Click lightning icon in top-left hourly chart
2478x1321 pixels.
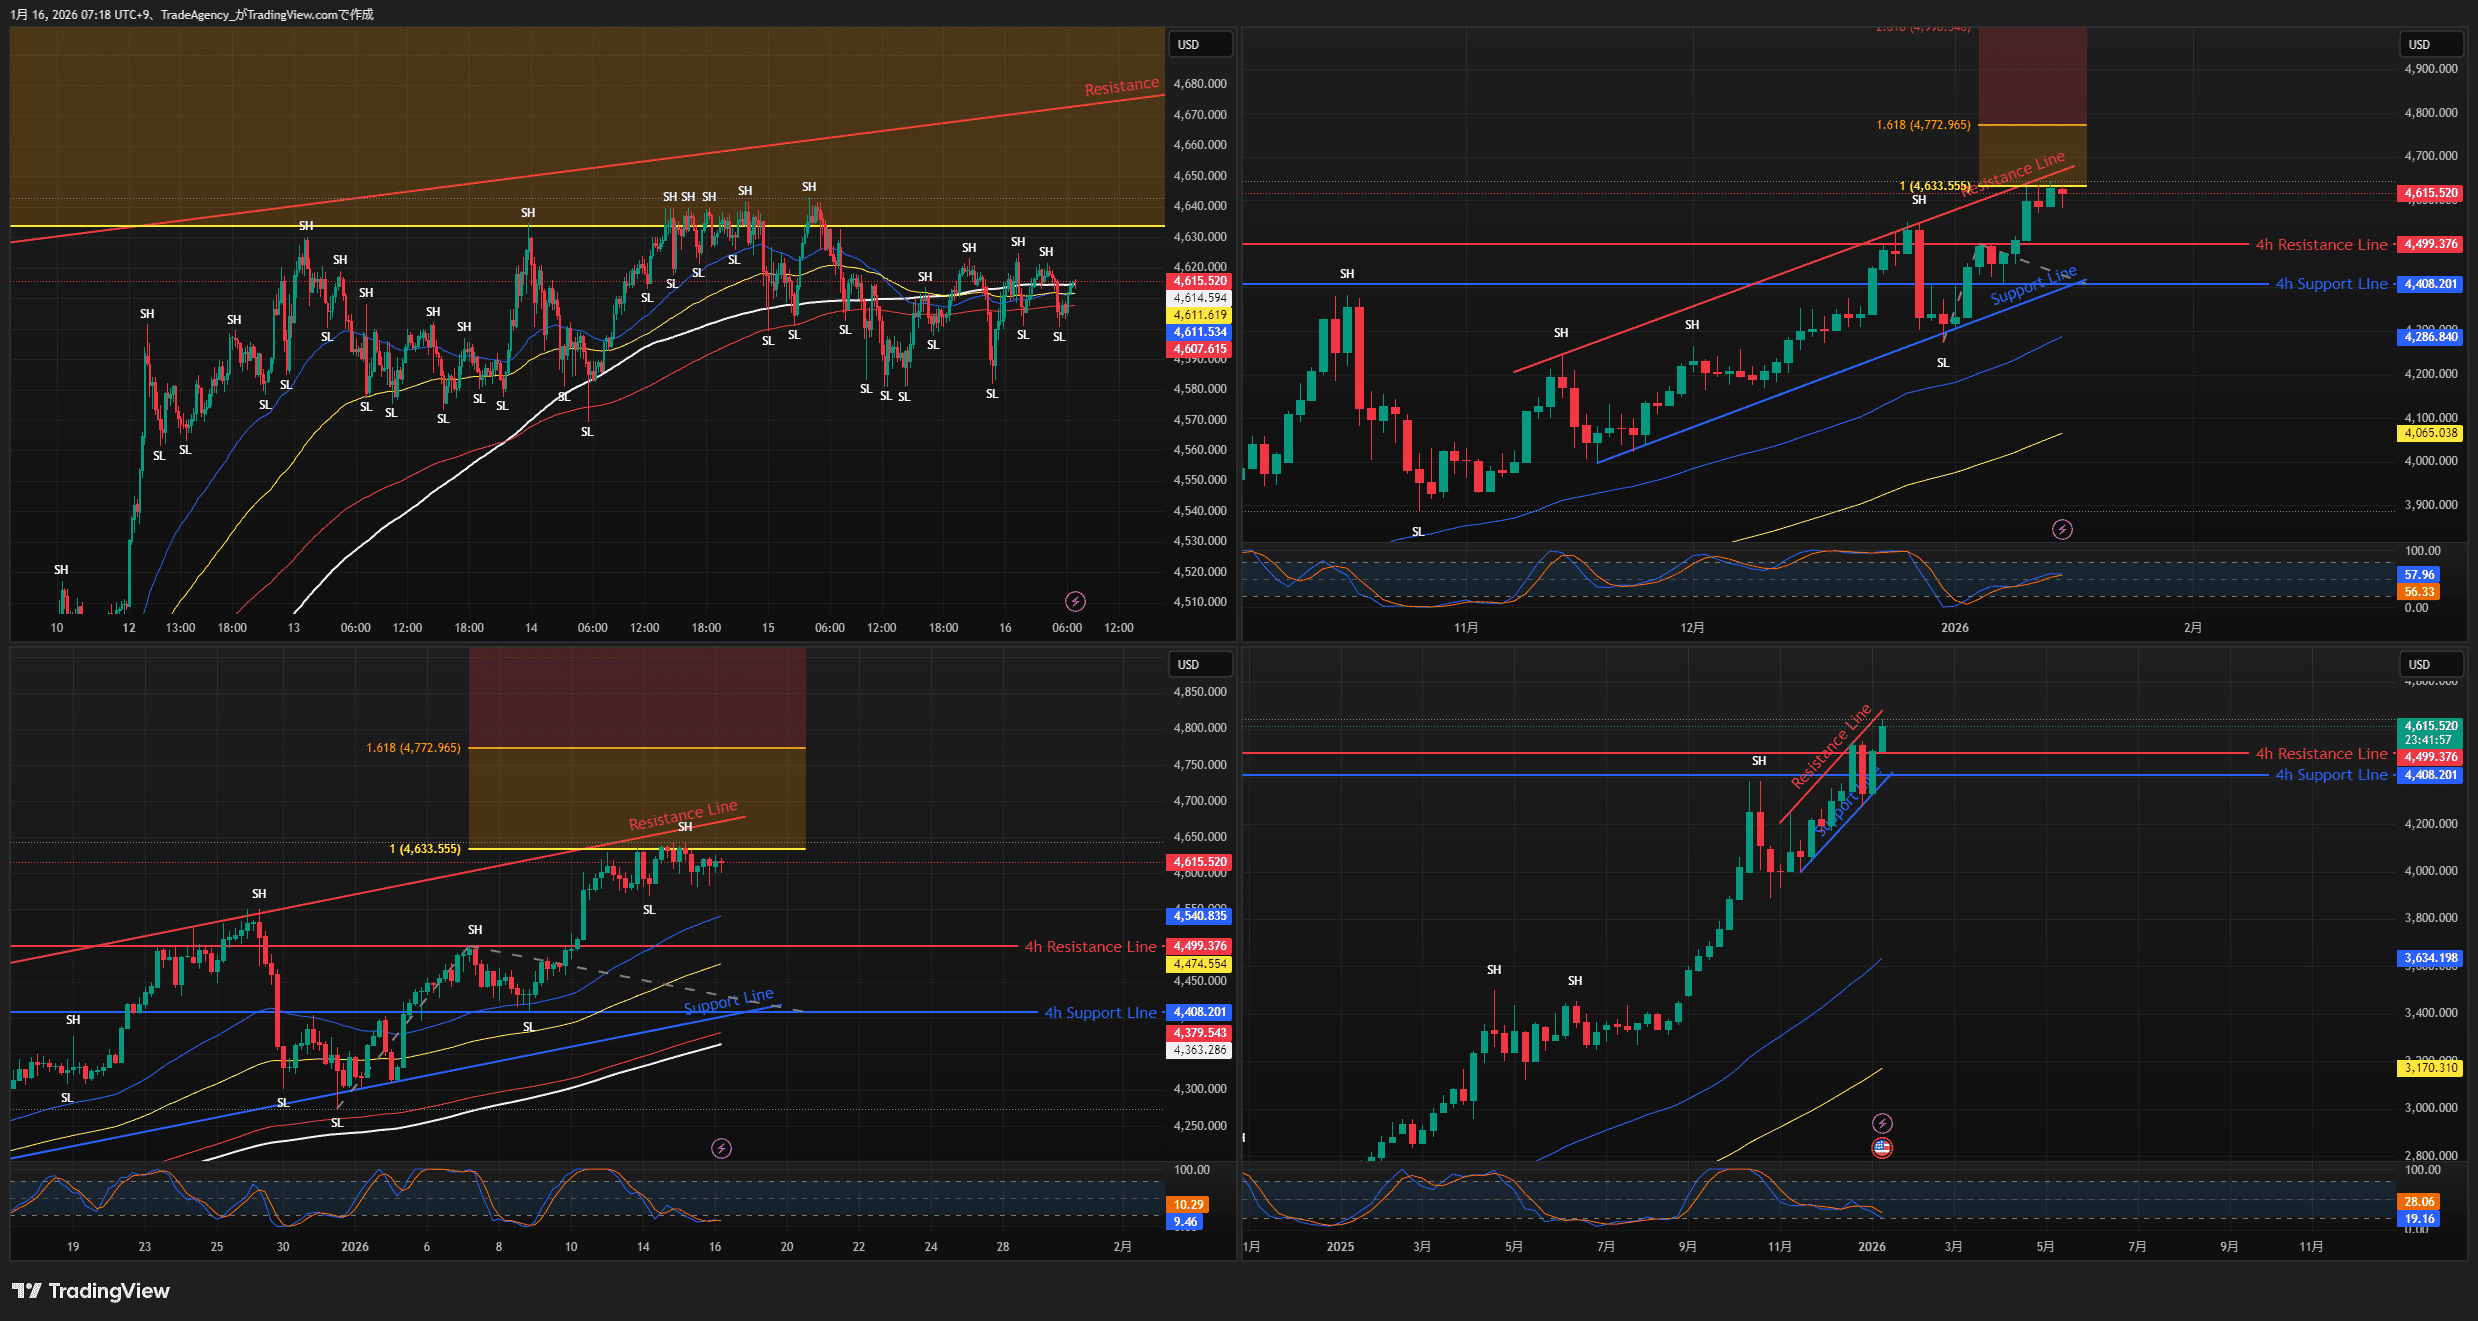[1075, 601]
